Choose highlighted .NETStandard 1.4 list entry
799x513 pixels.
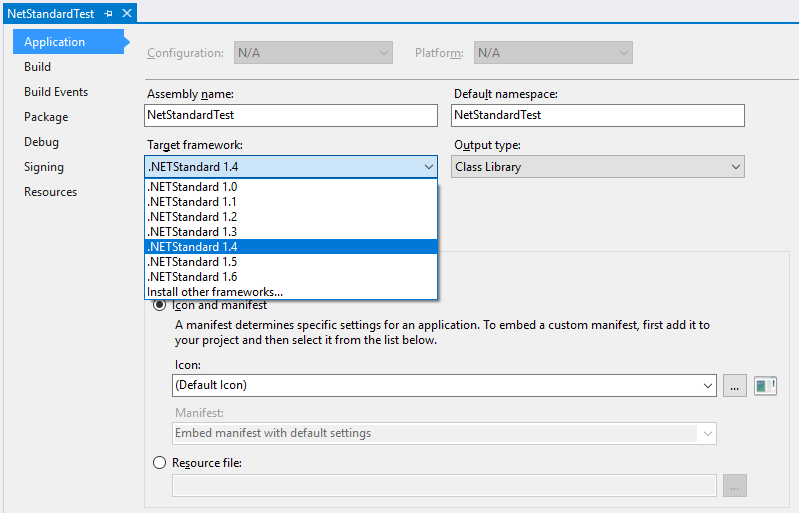click(x=291, y=247)
